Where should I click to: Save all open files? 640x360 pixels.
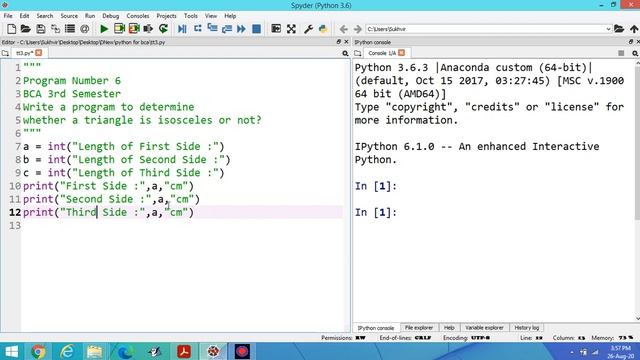coord(55,29)
